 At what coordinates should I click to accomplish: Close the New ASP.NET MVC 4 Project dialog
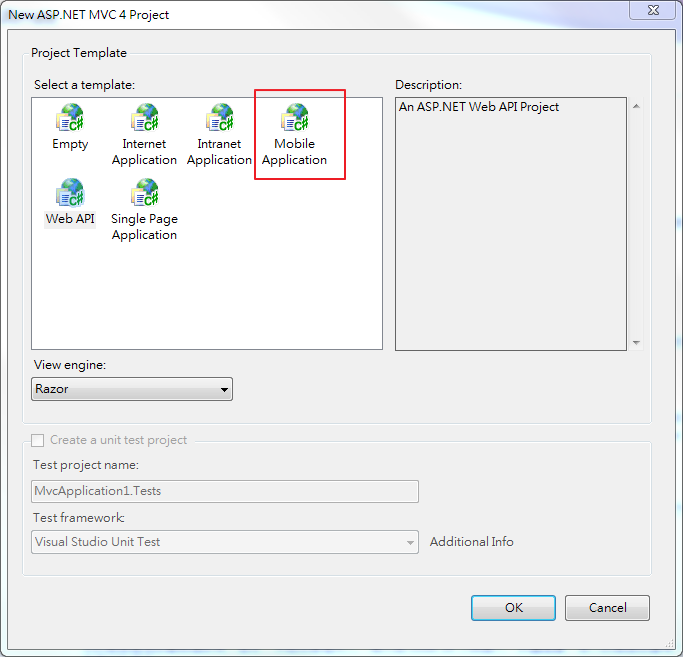coord(653,10)
